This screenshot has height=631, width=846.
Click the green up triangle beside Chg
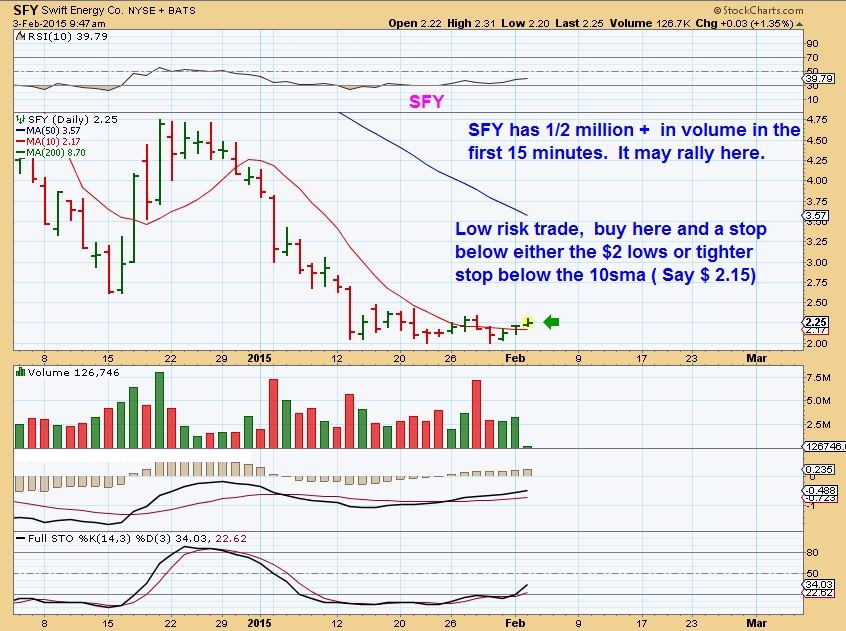[799, 24]
